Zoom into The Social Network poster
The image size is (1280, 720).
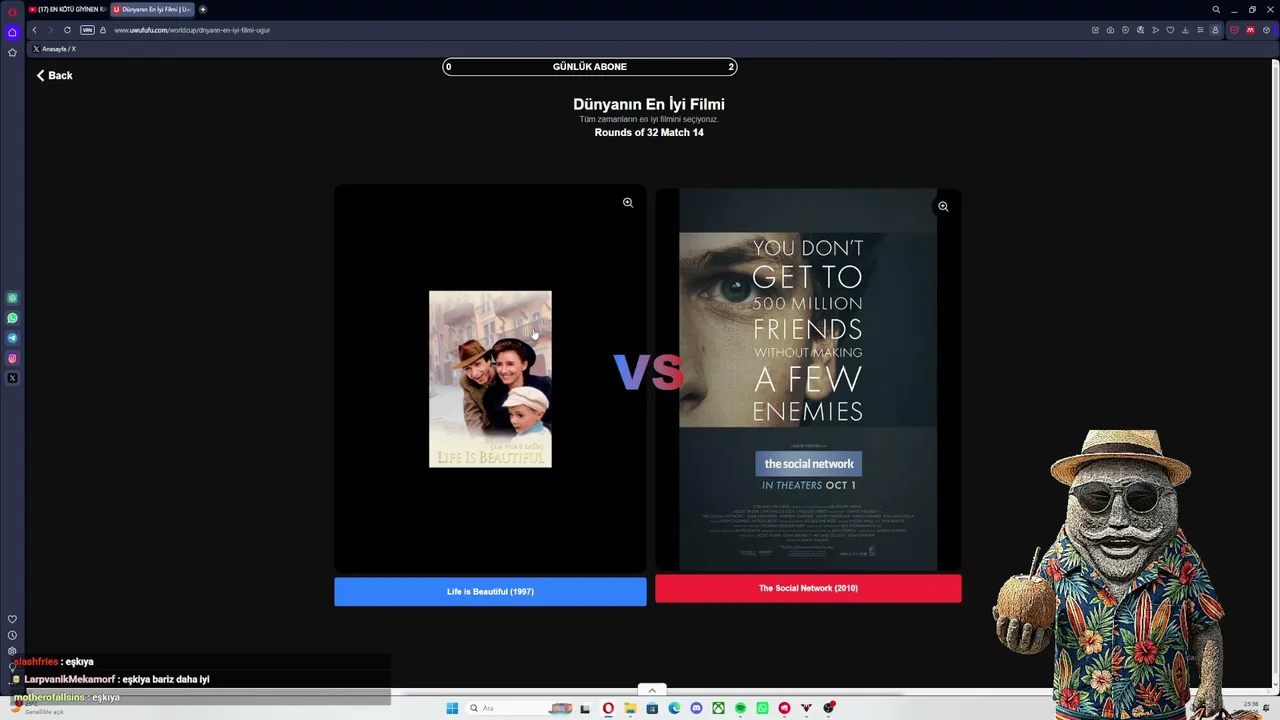(x=943, y=207)
